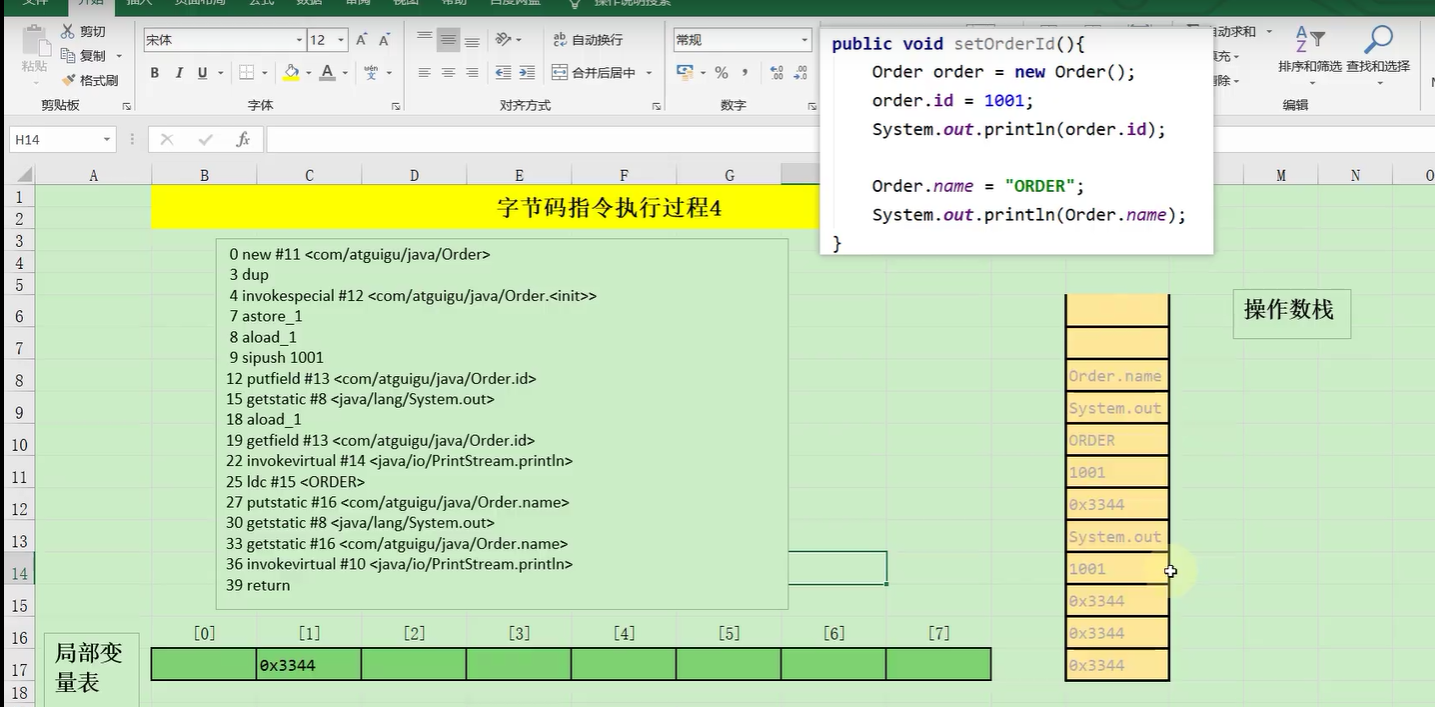Viewport: 1435px width, 707px height.
Task: Toggle Italic formatting
Action: coord(179,73)
